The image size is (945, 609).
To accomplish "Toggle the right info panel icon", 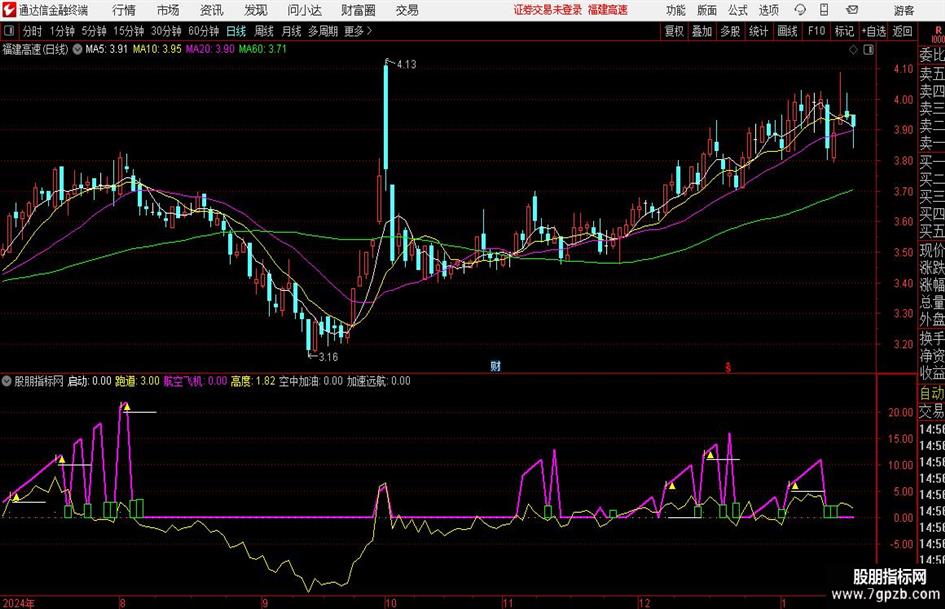I will point(868,50).
